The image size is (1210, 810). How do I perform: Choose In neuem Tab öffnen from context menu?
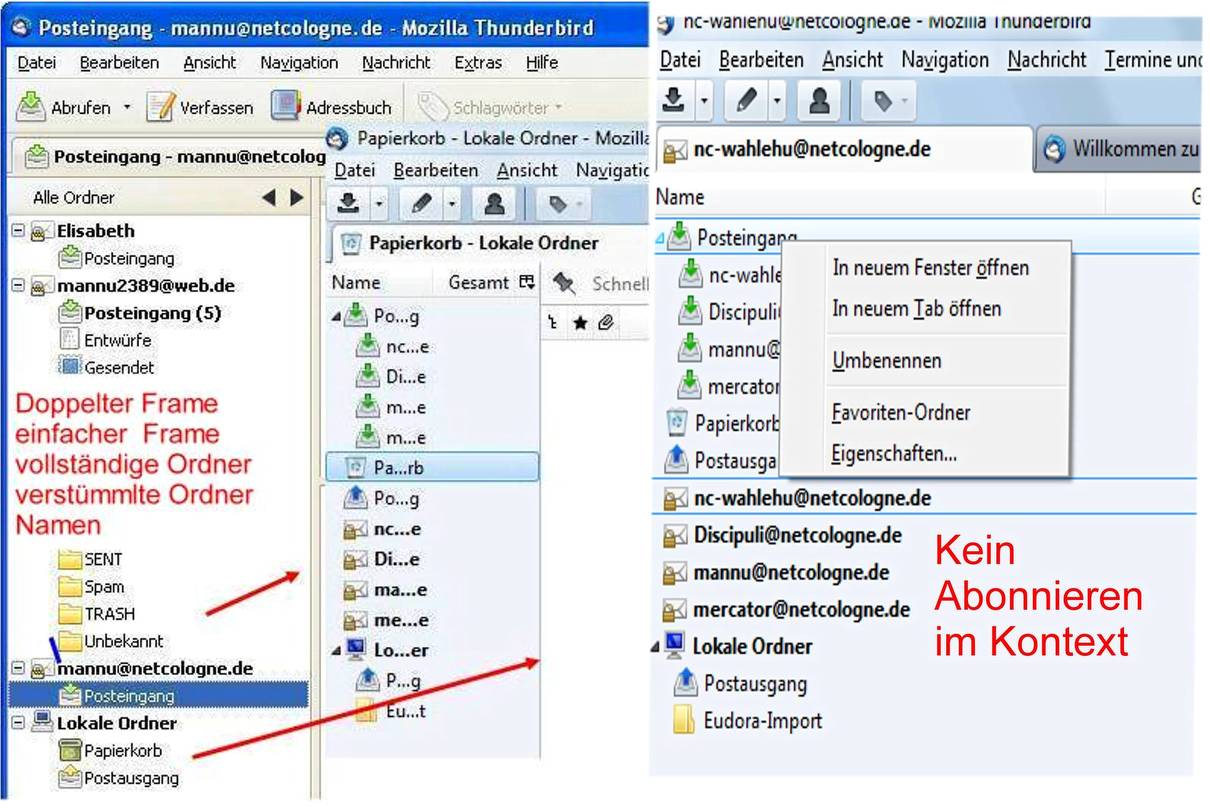916,309
